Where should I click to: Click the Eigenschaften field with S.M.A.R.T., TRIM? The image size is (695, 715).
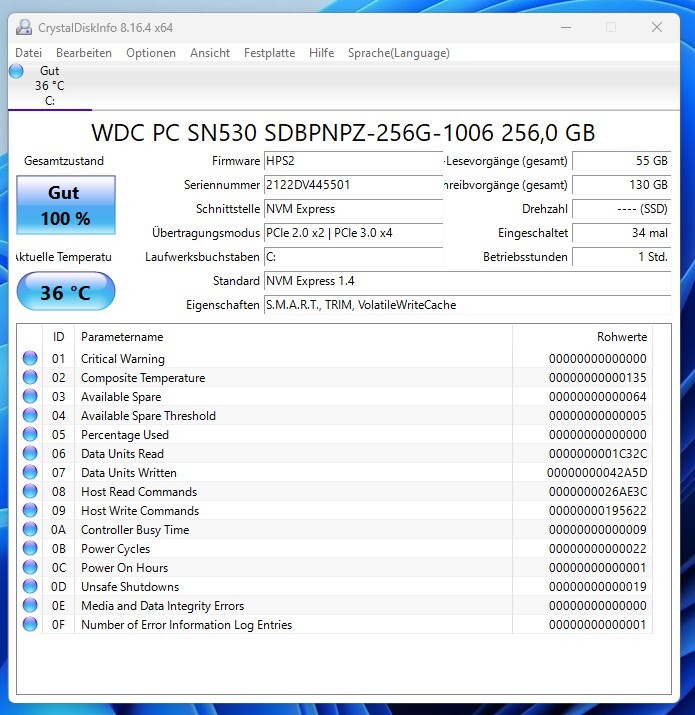pyautogui.click(x=467, y=305)
